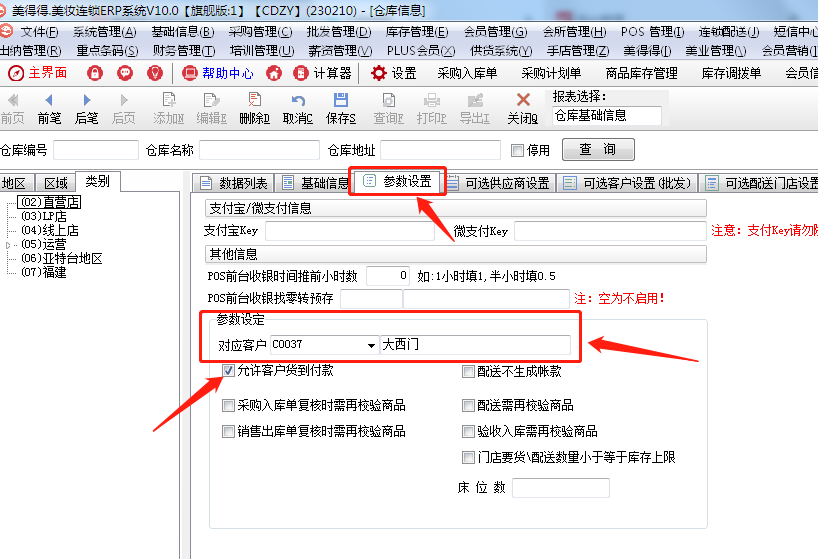
Task: Select (02)直营店 in tree
Action: (x=50, y=202)
